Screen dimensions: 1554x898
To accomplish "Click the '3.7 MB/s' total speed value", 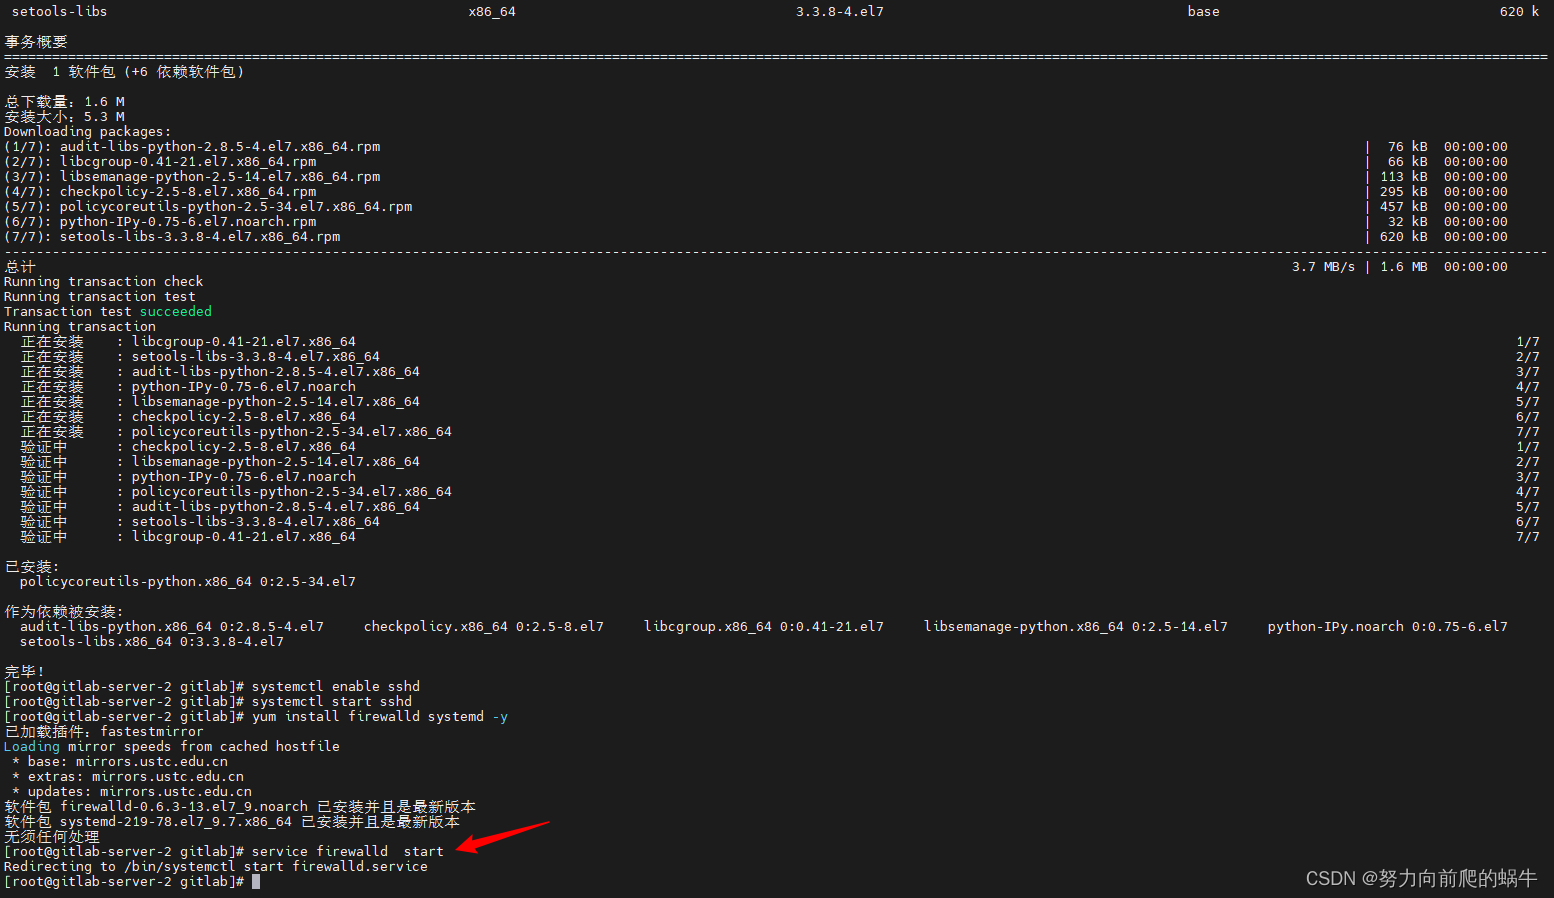I will (1324, 267).
